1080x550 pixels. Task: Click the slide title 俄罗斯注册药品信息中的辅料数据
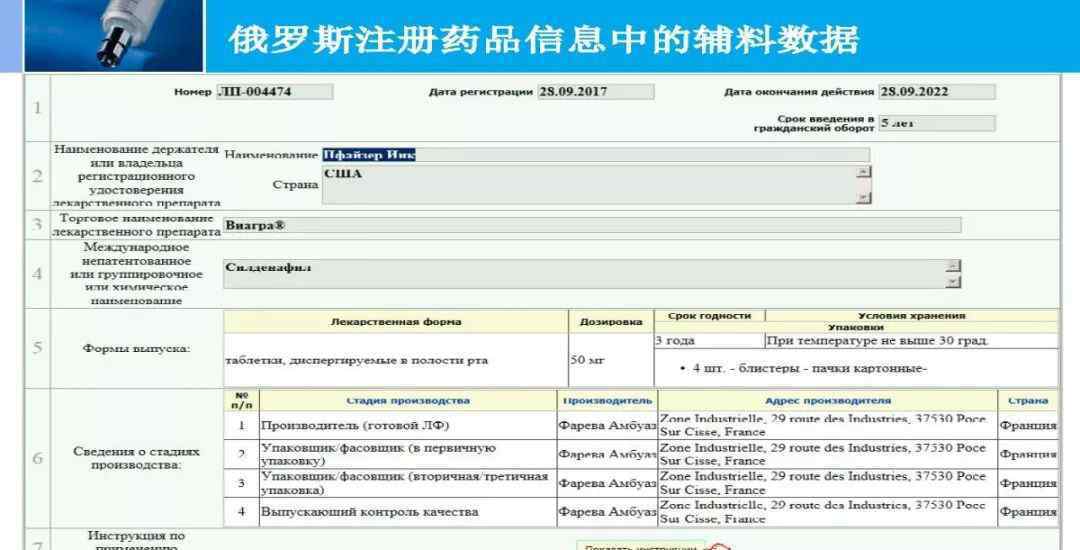click(x=544, y=40)
